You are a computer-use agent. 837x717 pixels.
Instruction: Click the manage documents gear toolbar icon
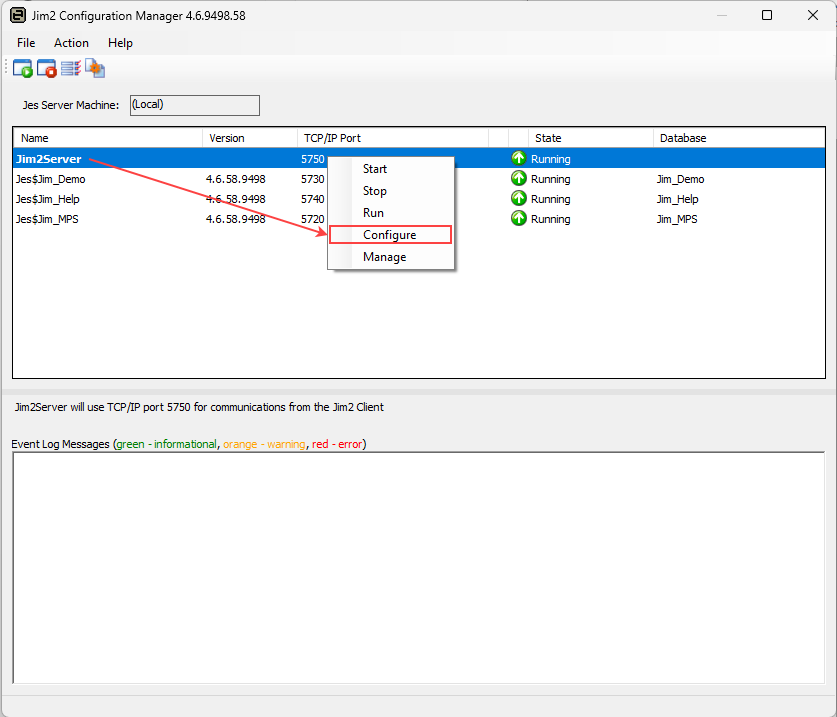click(x=95, y=69)
